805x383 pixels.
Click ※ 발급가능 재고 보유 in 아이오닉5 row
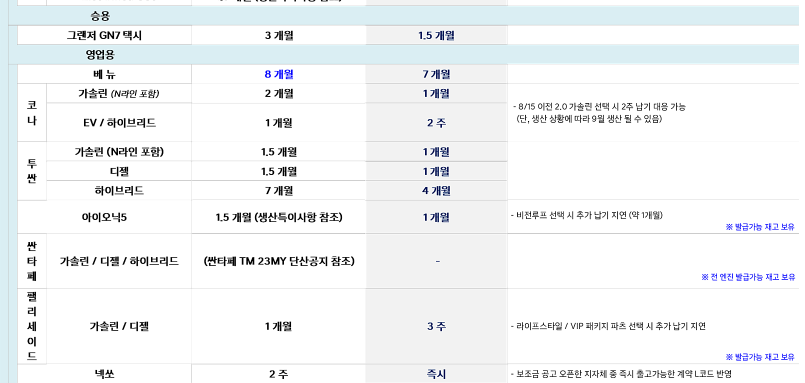point(760,227)
